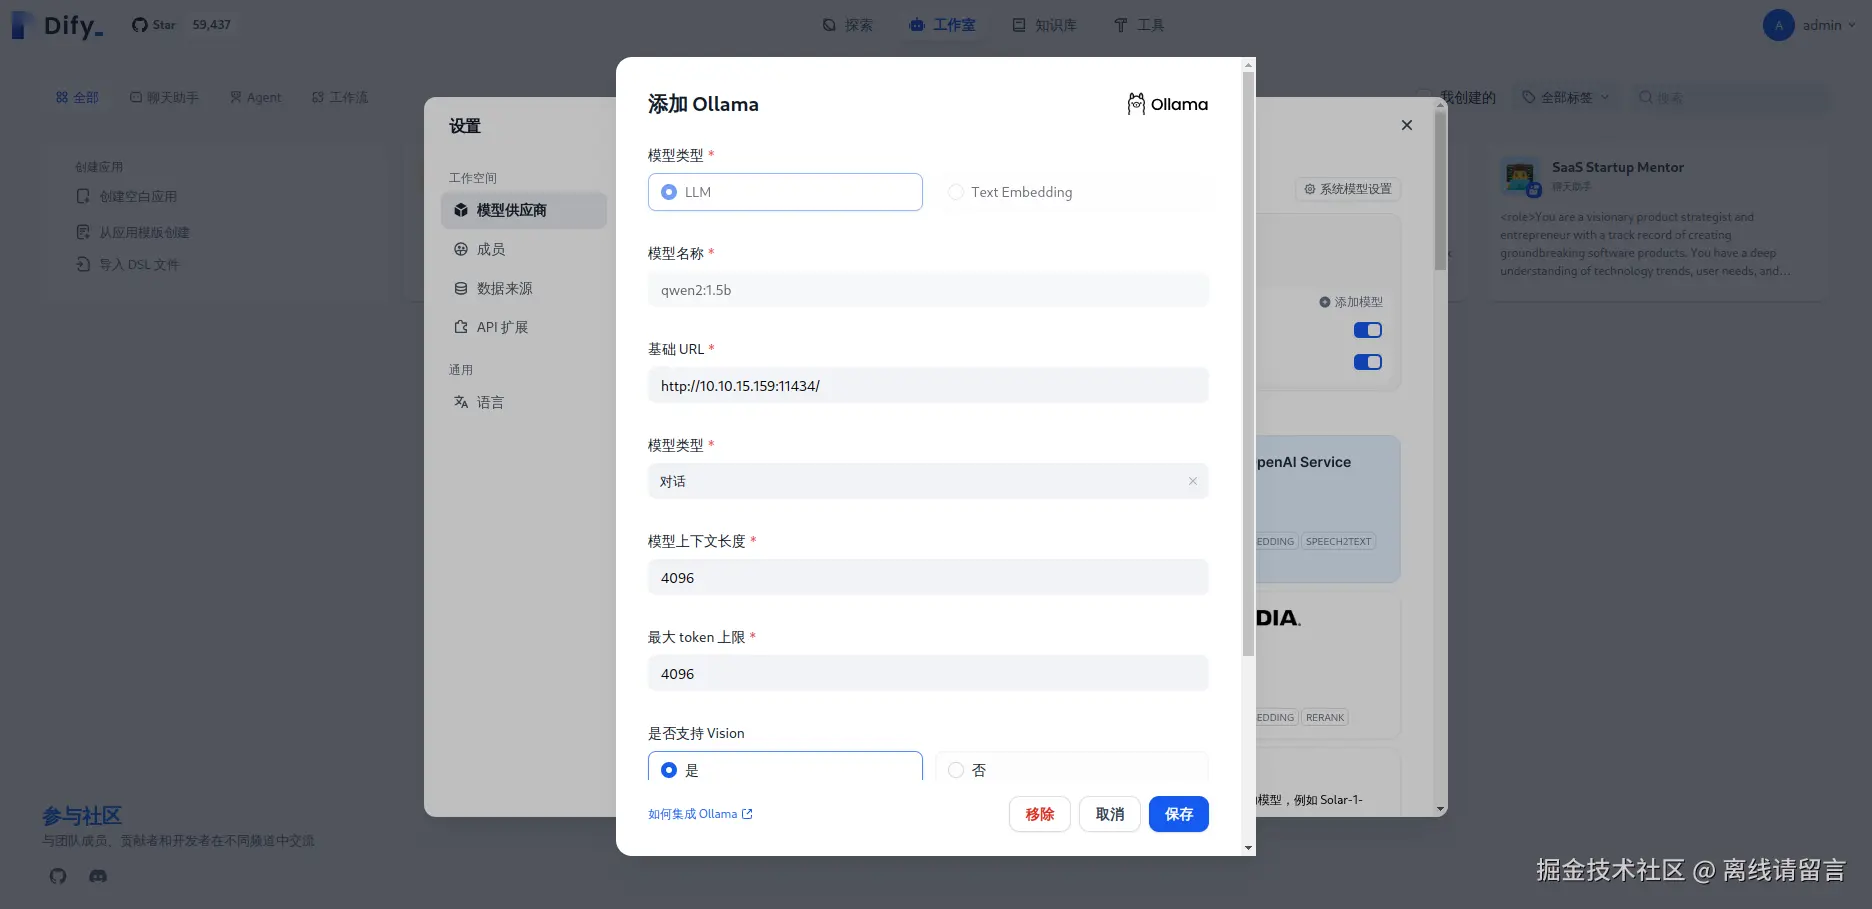Click the dialog vertical scrollbar thumb
This screenshot has width=1872, height=909.
point(1248,364)
